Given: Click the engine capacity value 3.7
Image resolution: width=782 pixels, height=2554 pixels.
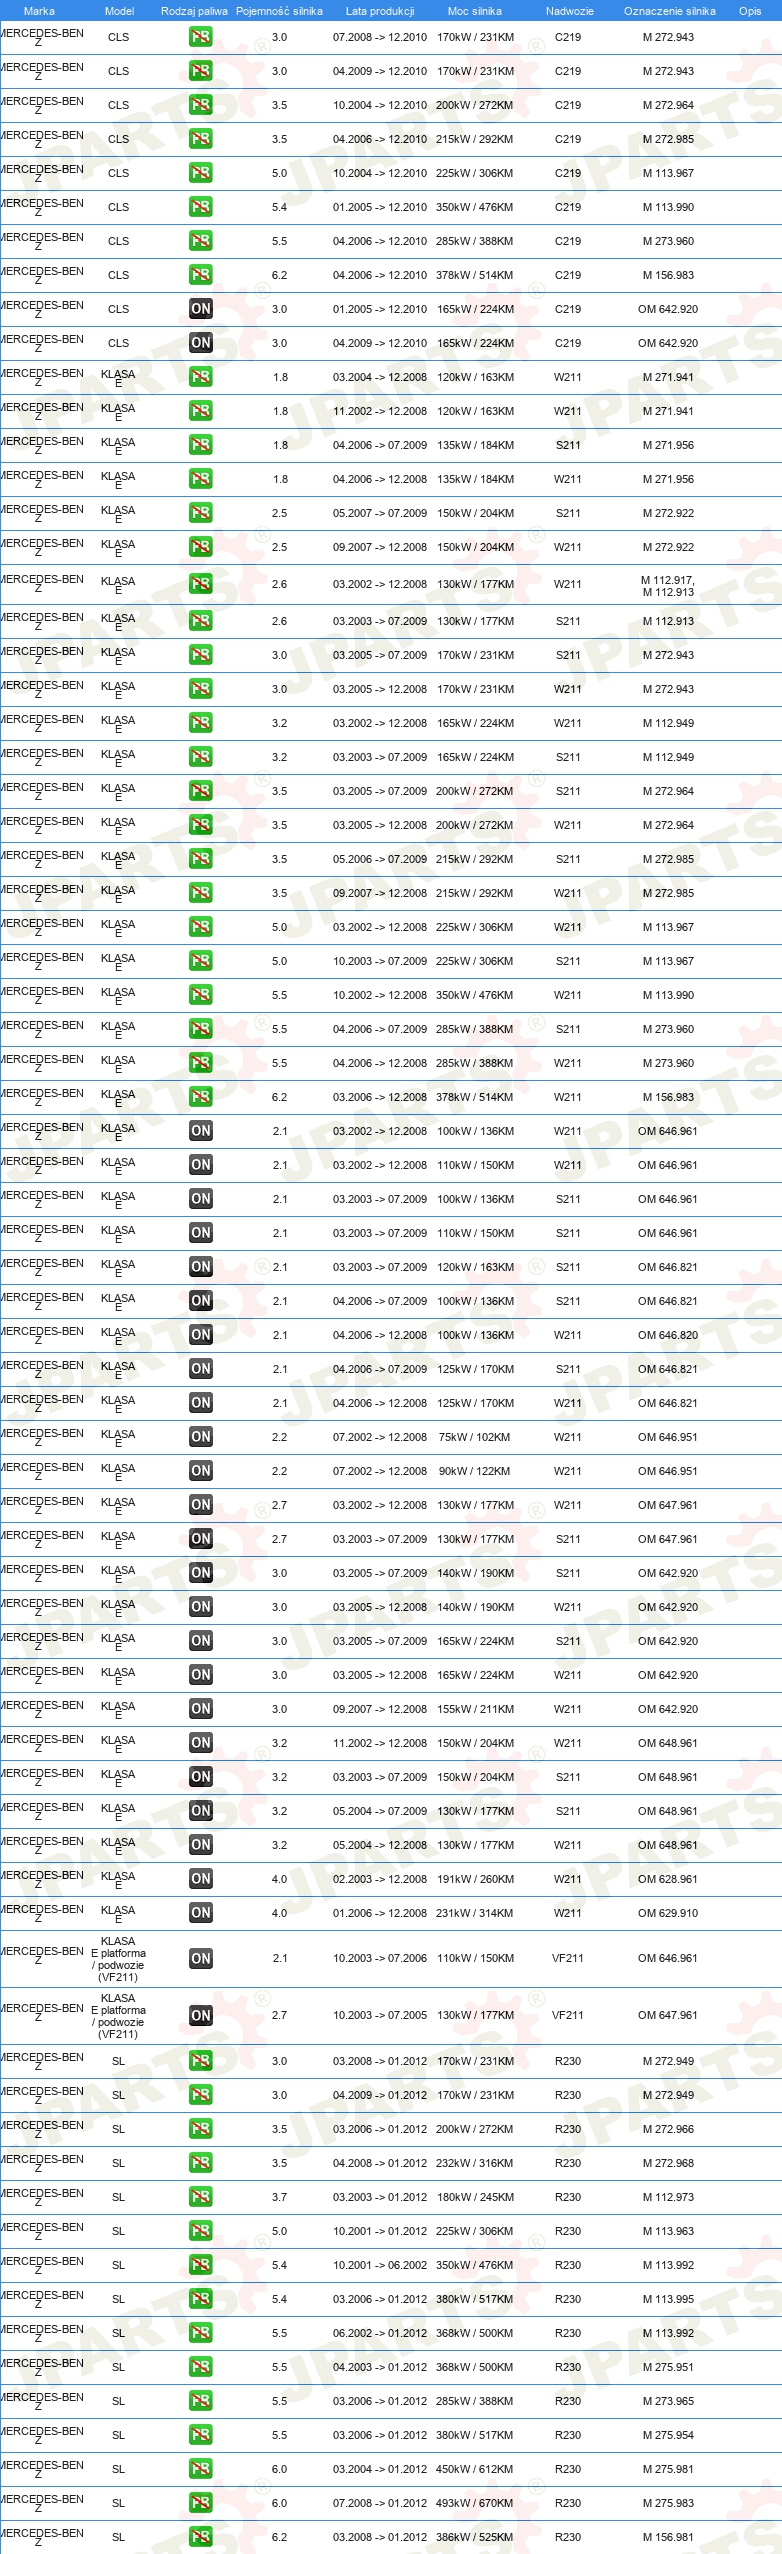Looking at the screenshot, I should point(279,2197).
